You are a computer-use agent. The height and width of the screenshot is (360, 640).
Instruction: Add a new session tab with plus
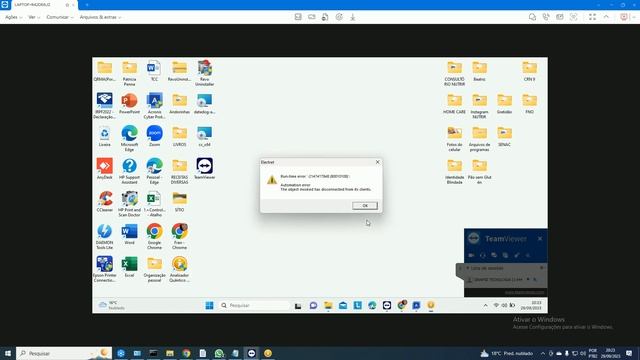pyautogui.click(x=87, y=4)
